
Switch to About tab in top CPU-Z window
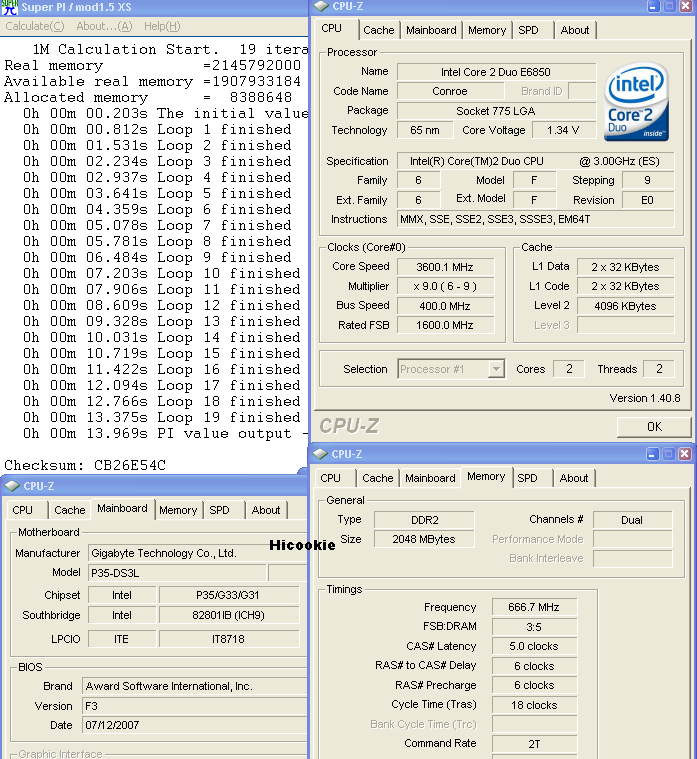click(x=575, y=30)
